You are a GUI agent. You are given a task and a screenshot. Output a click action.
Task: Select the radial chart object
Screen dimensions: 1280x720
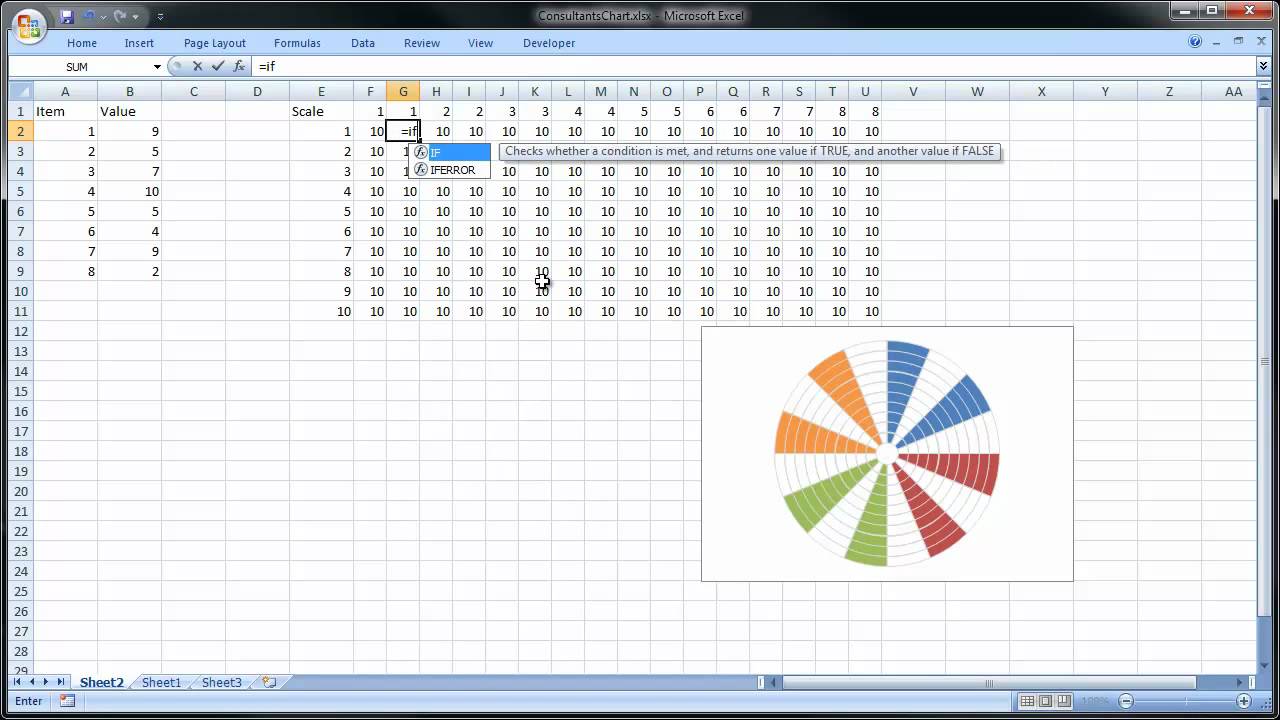tap(887, 453)
